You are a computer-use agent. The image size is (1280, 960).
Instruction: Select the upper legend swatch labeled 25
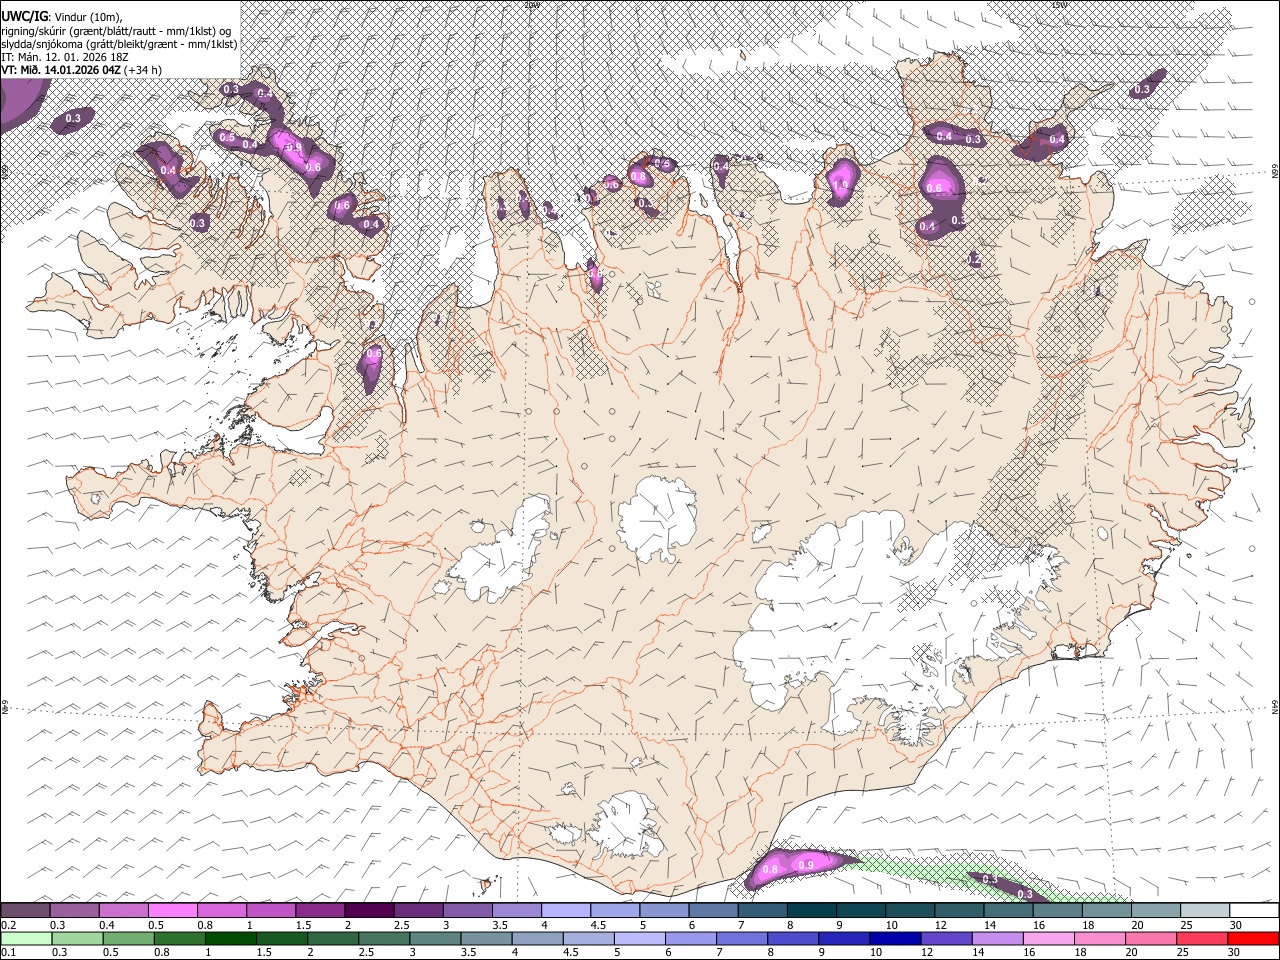(x=1205, y=910)
